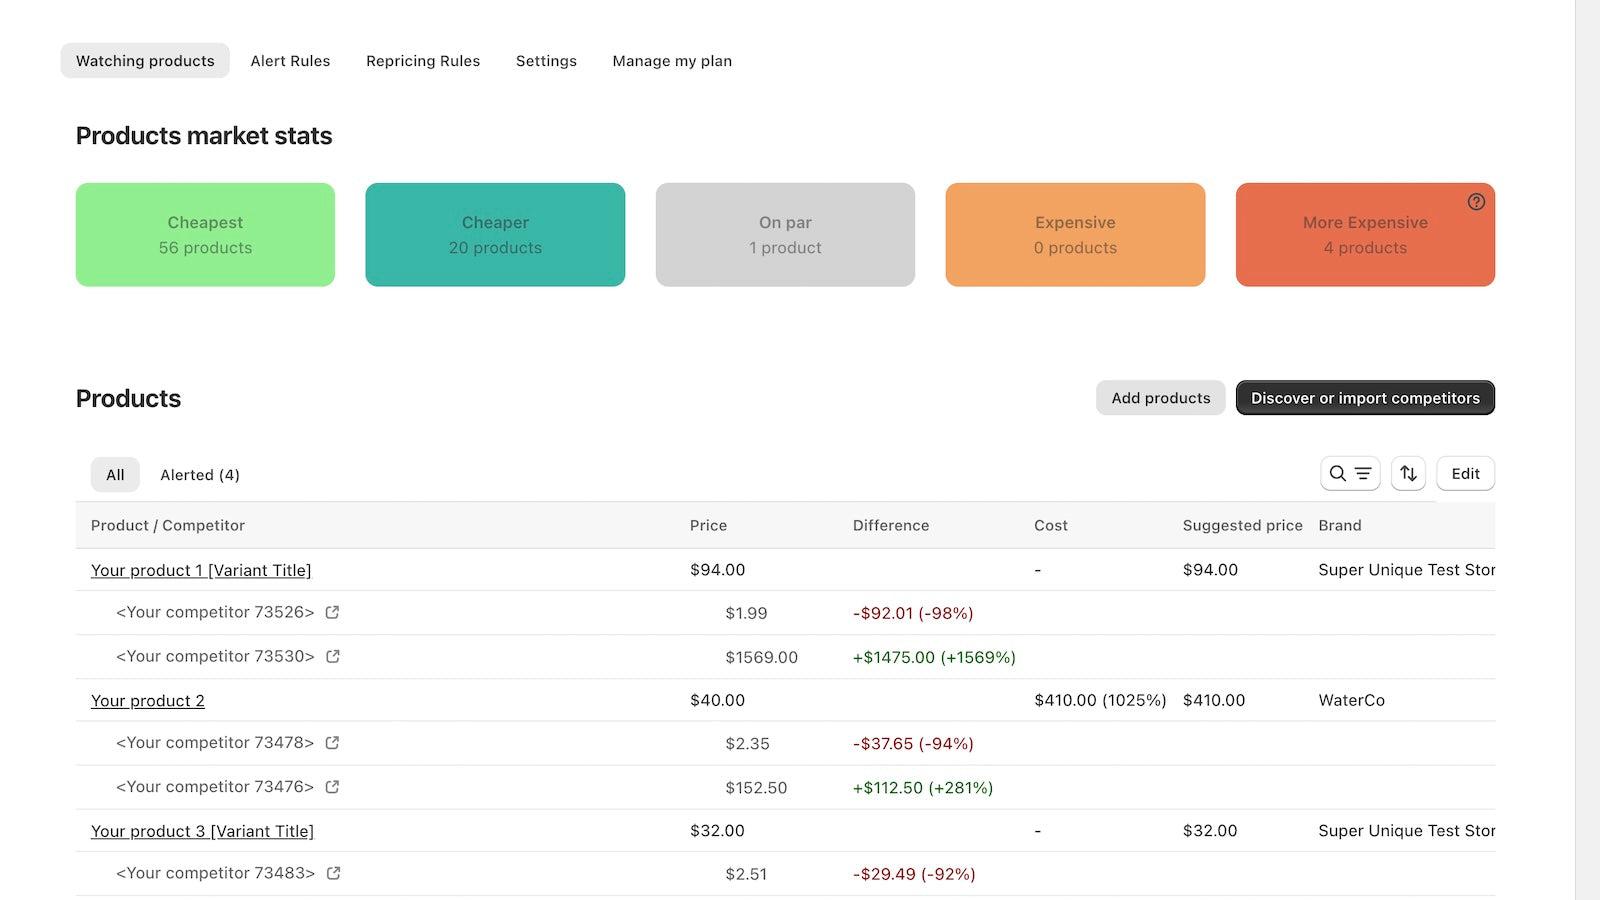Open competitor 73478 external link
The height and width of the screenshot is (900, 1600).
[x=332, y=743]
